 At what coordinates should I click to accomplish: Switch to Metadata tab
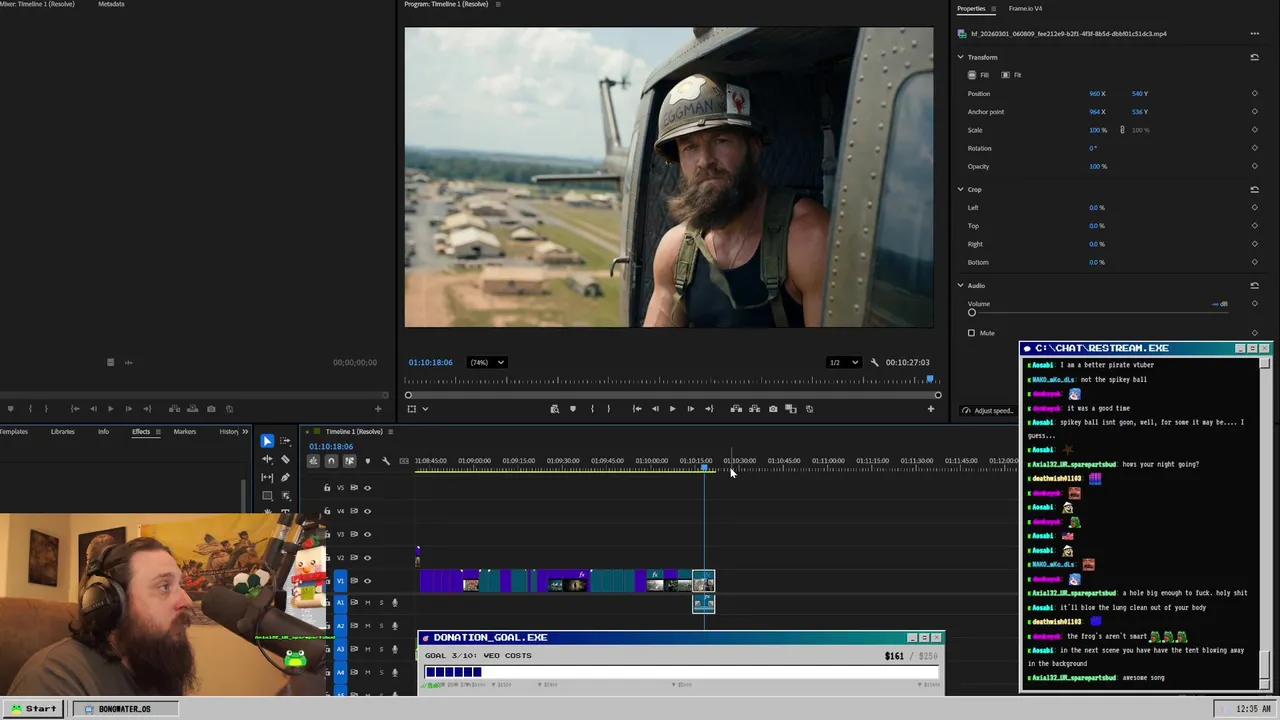(x=111, y=4)
